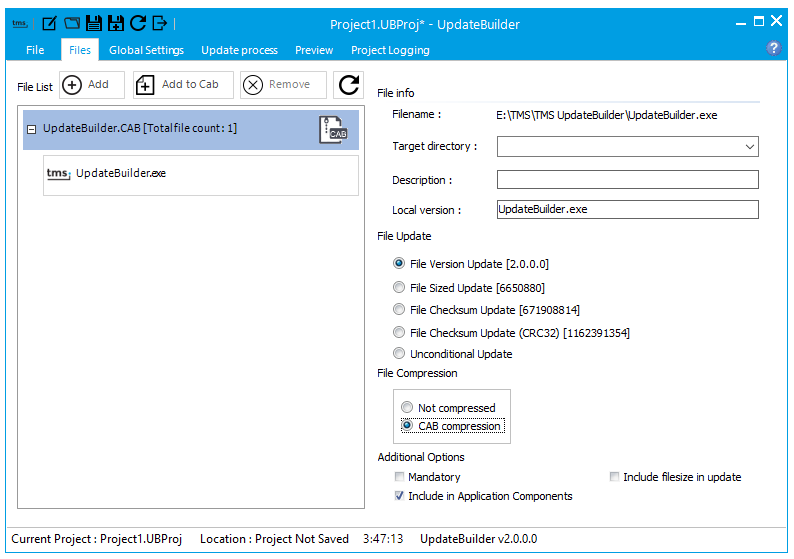Select CAB compression option

453,426
